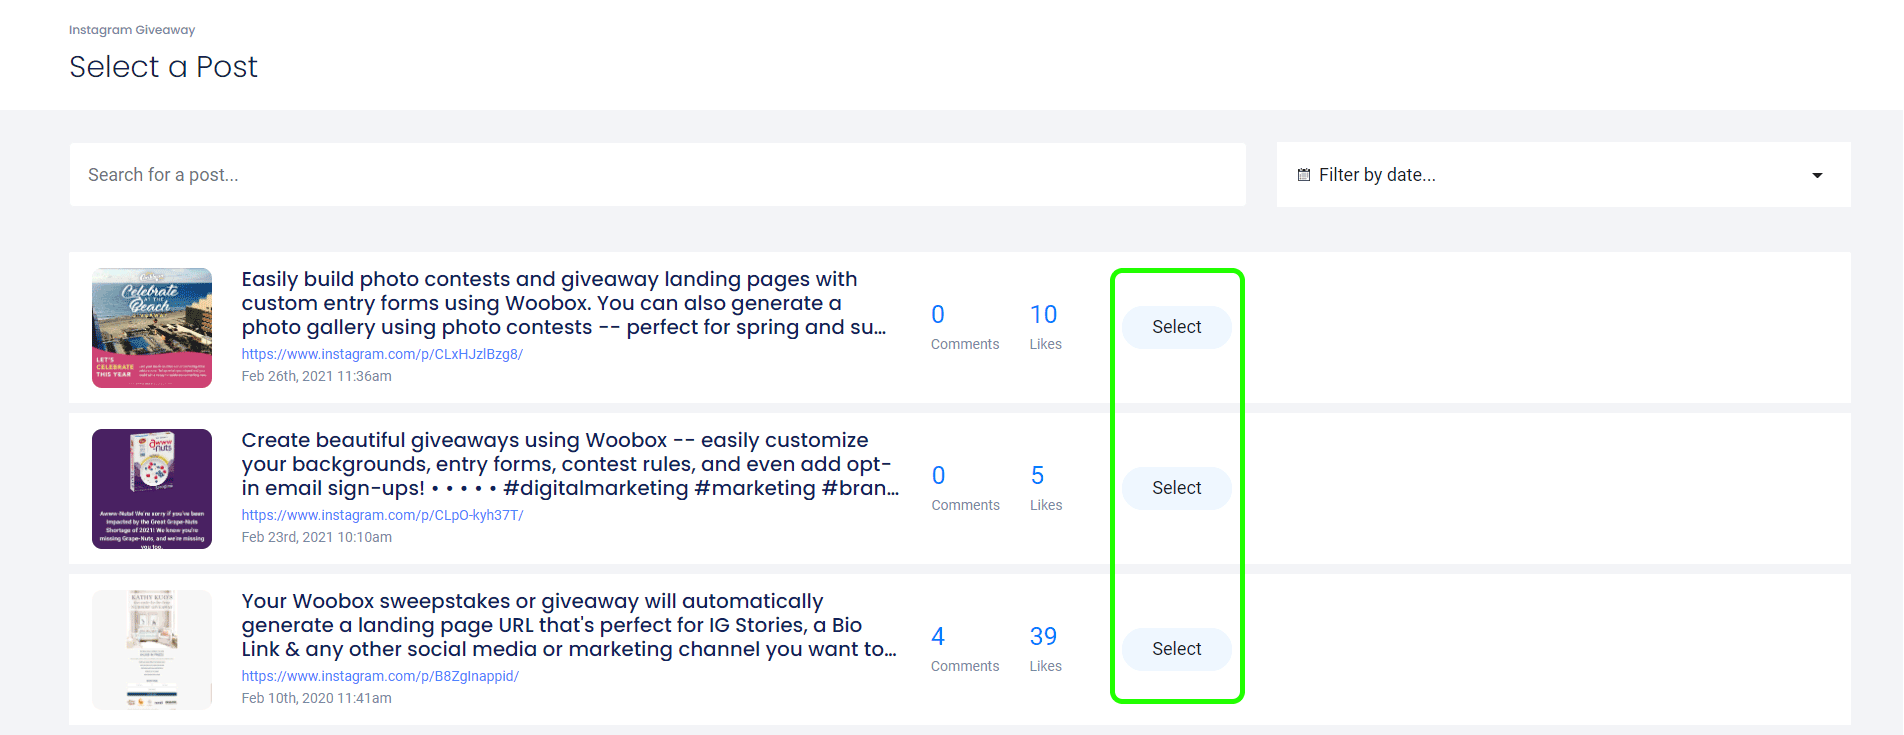Focus the 'Search for a post...' field
This screenshot has width=1904, height=735.
click(657, 175)
